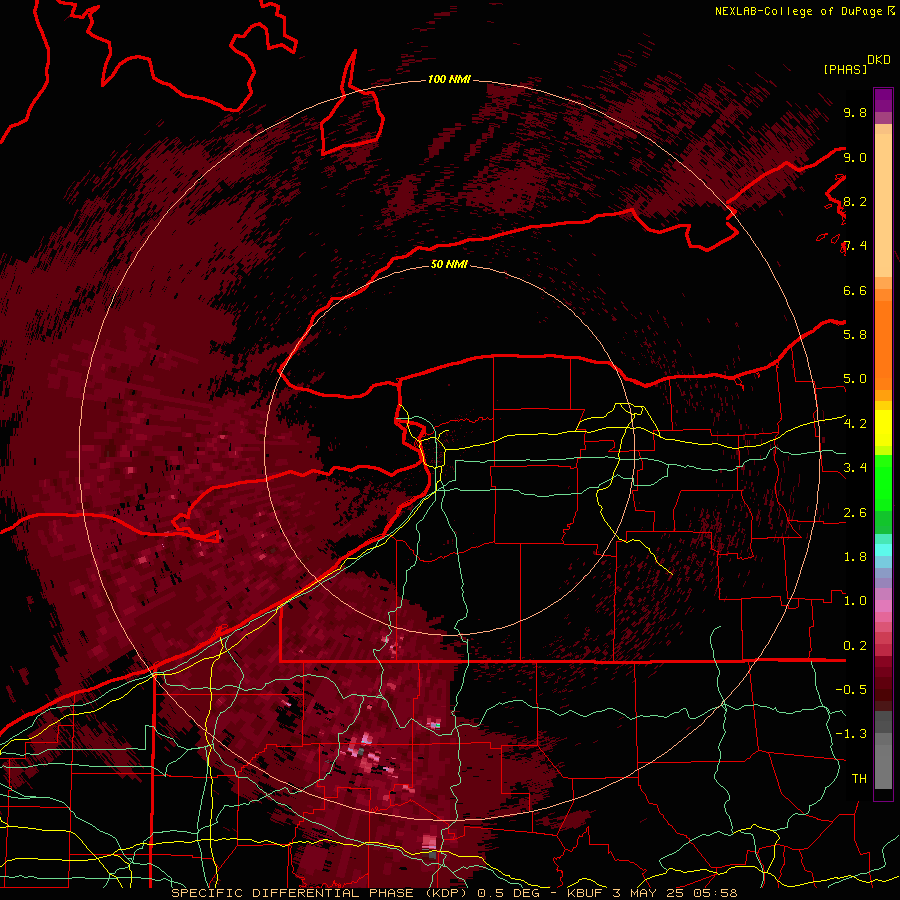This screenshot has width=900, height=900.
Task: Click the KBUF station identifier
Action: click(x=586, y=893)
